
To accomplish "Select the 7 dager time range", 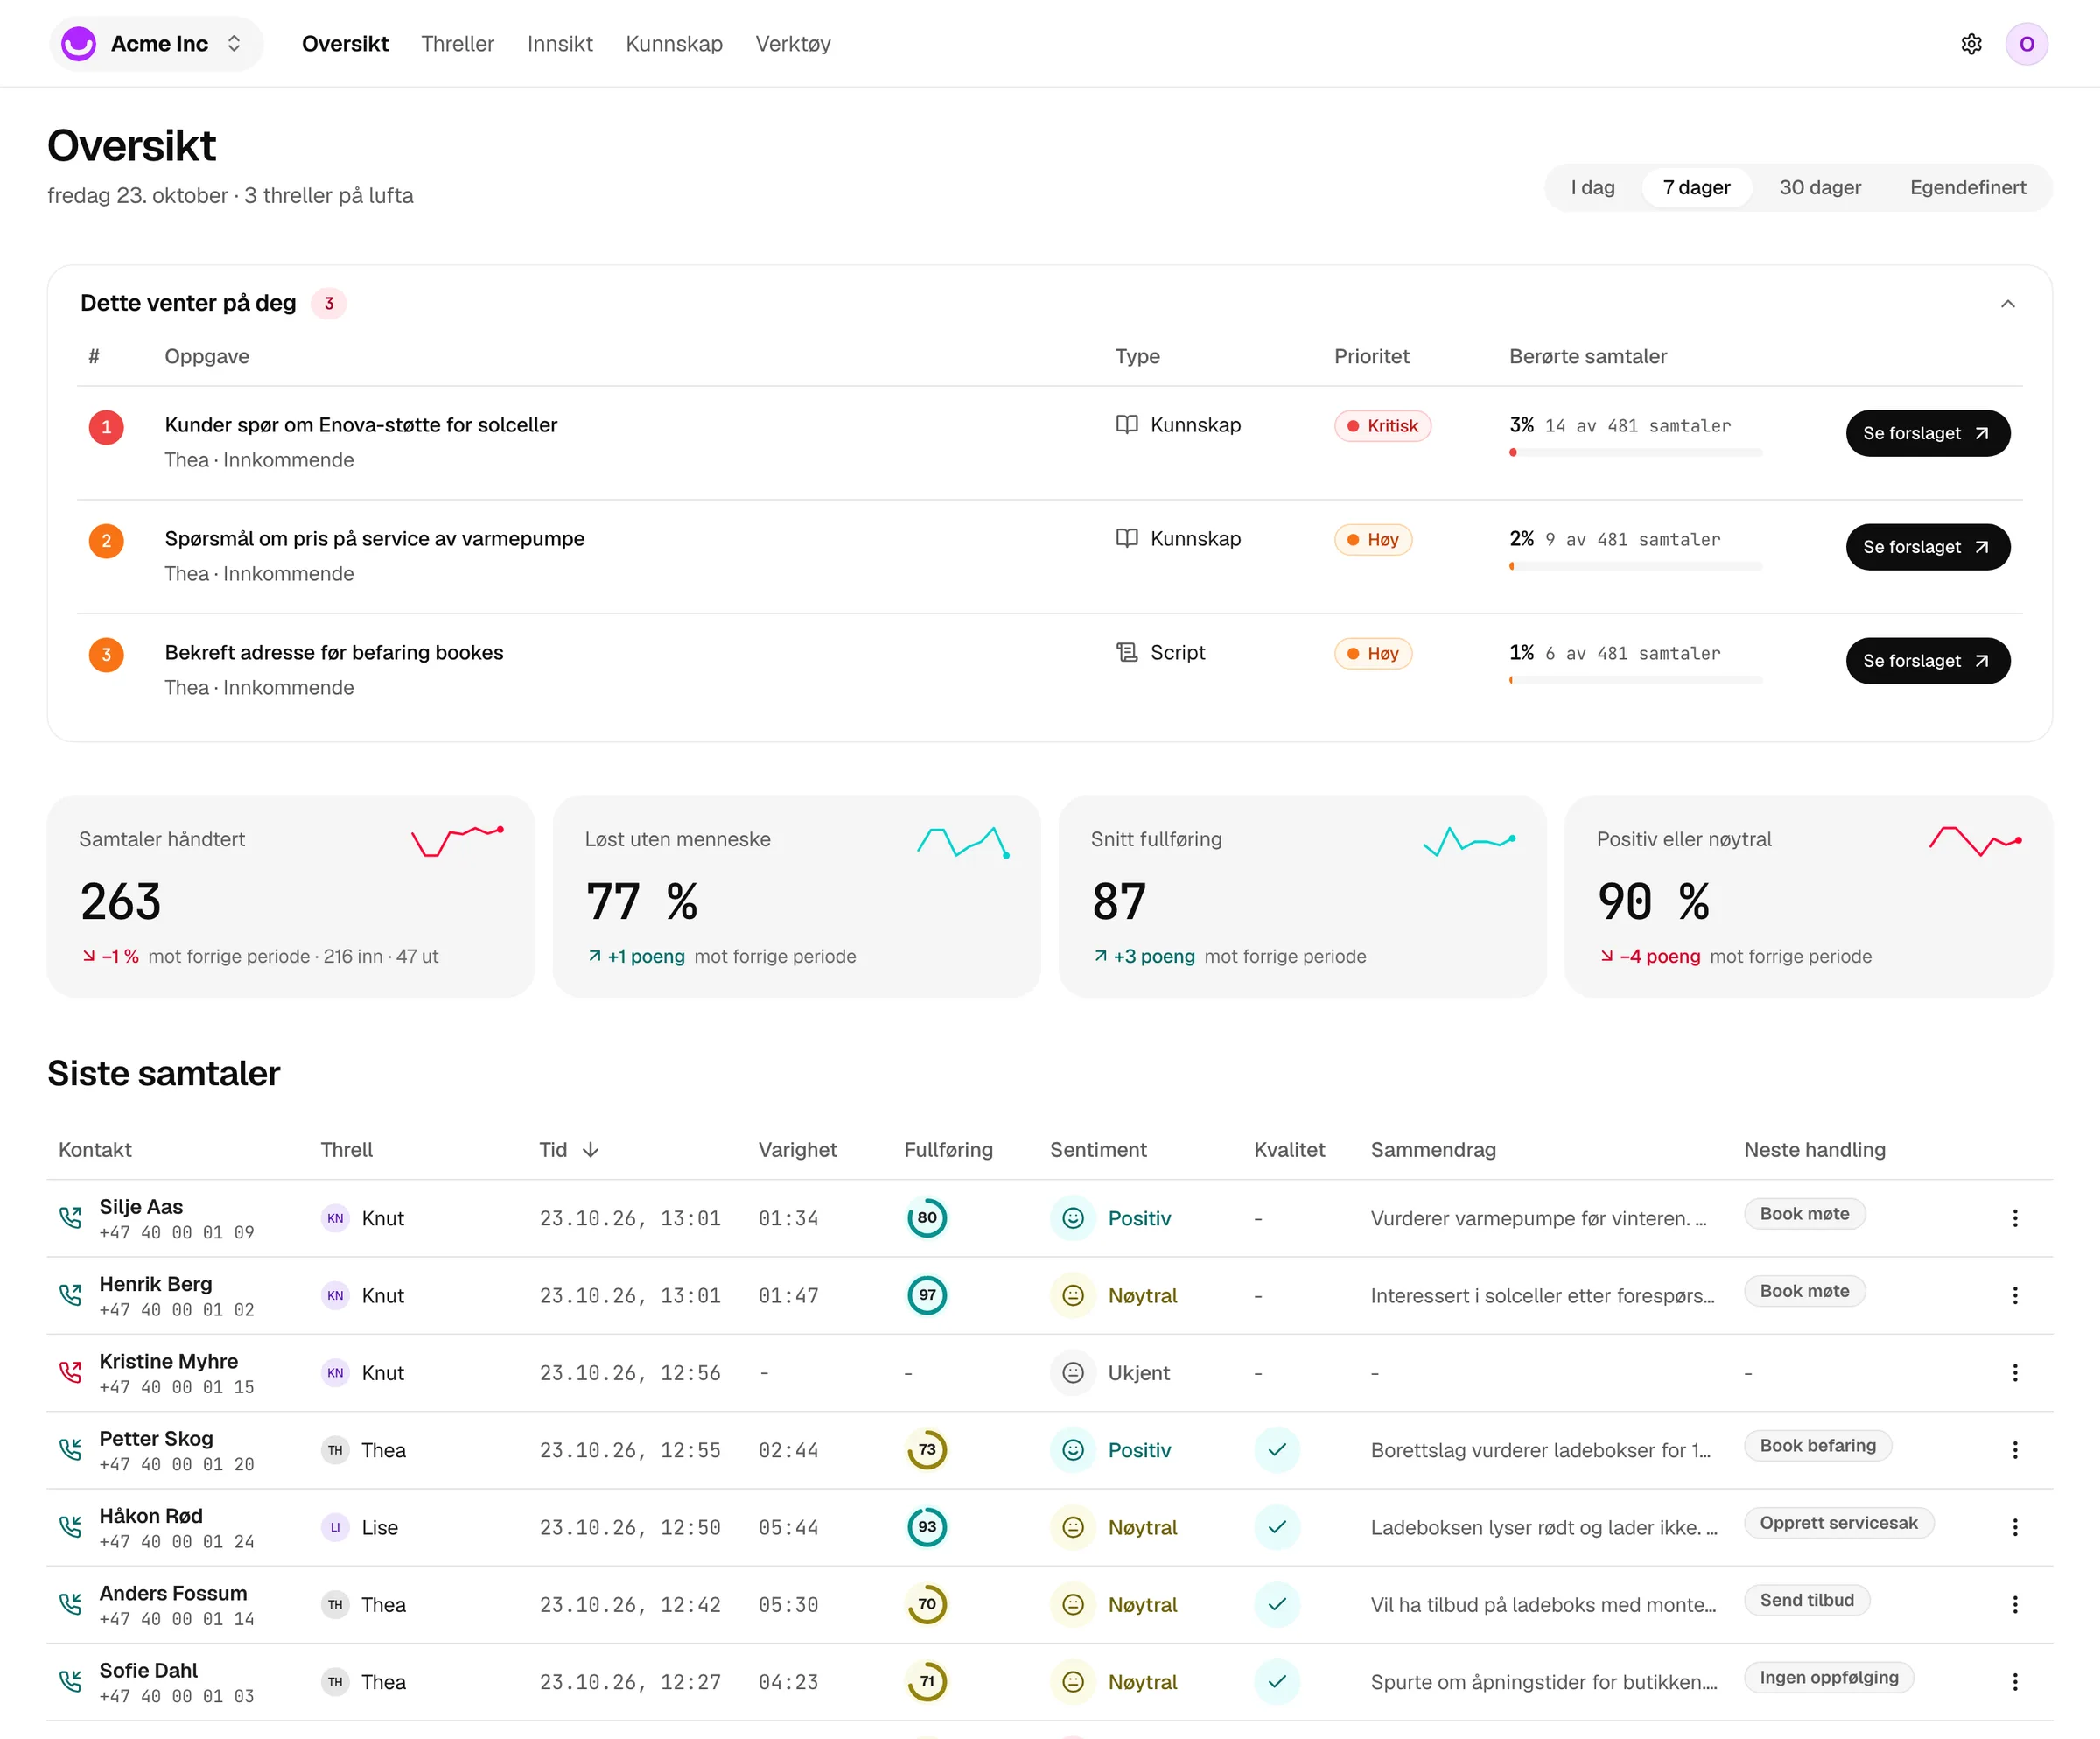I will [x=1696, y=188].
